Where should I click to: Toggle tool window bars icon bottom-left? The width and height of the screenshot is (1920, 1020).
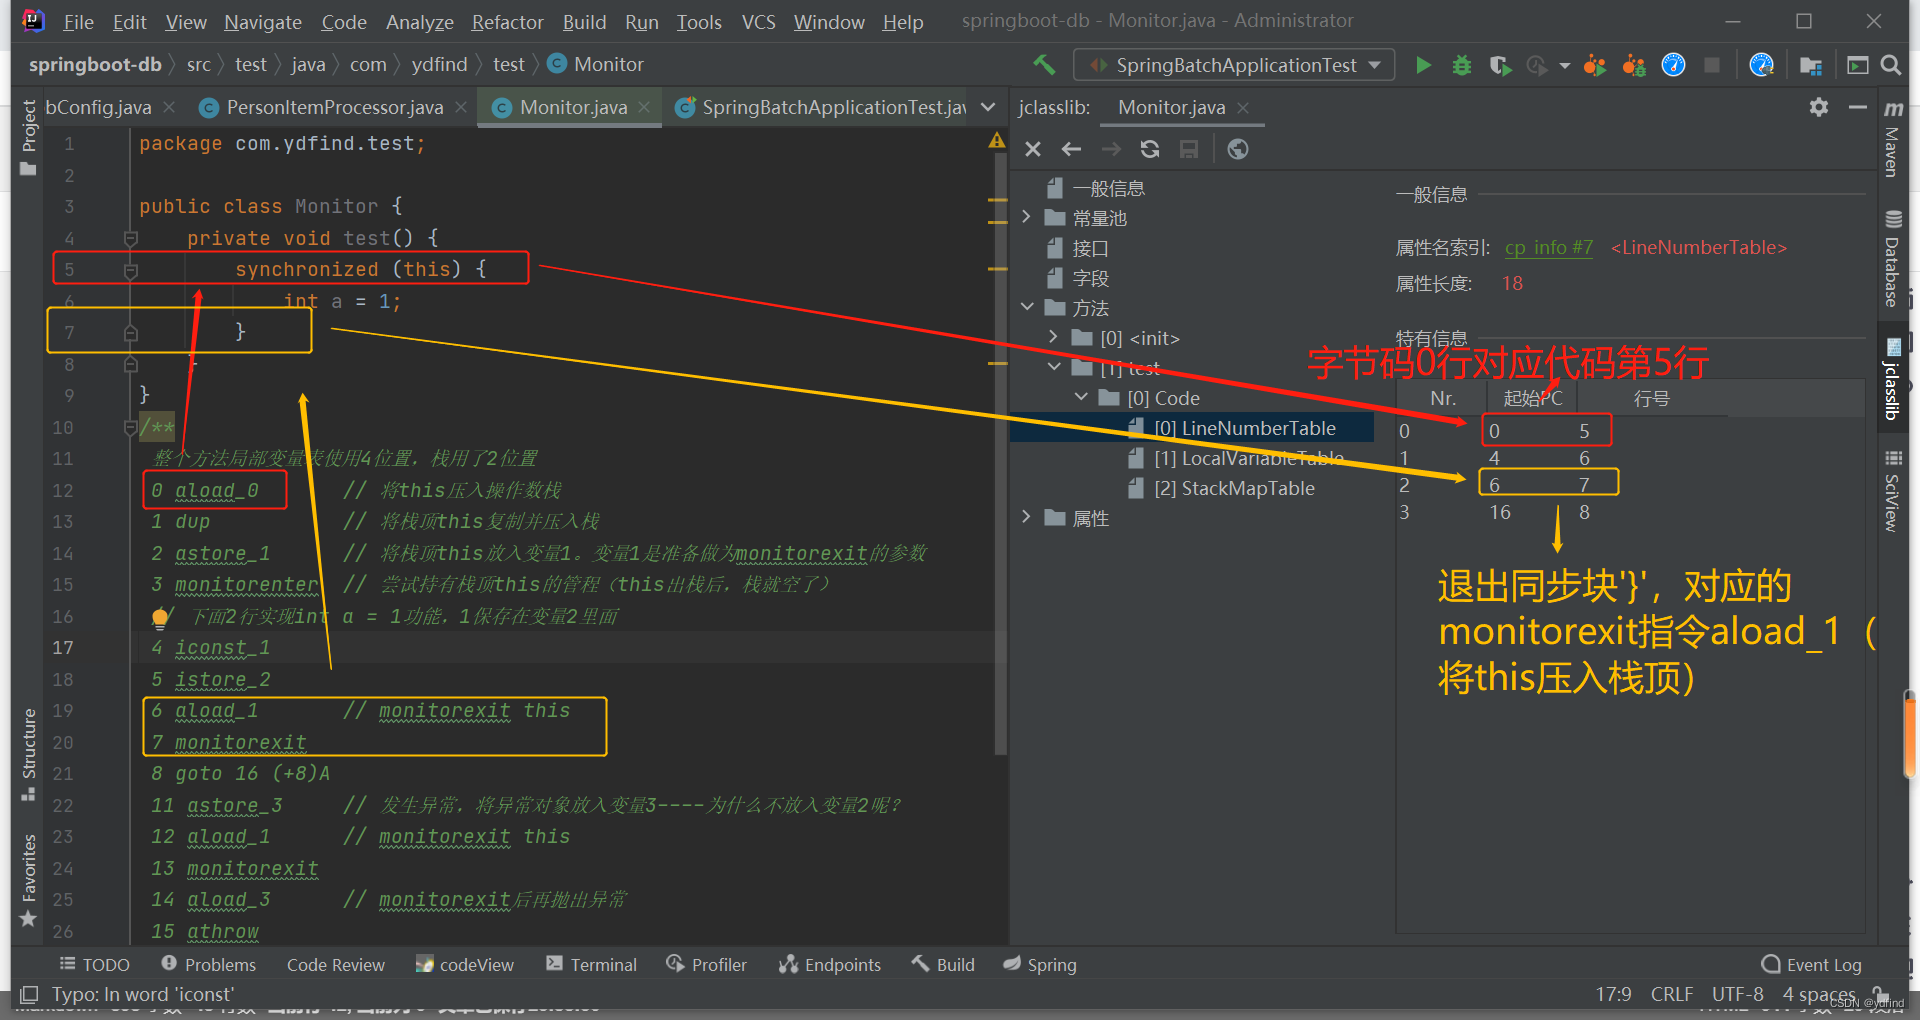pos(29,994)
